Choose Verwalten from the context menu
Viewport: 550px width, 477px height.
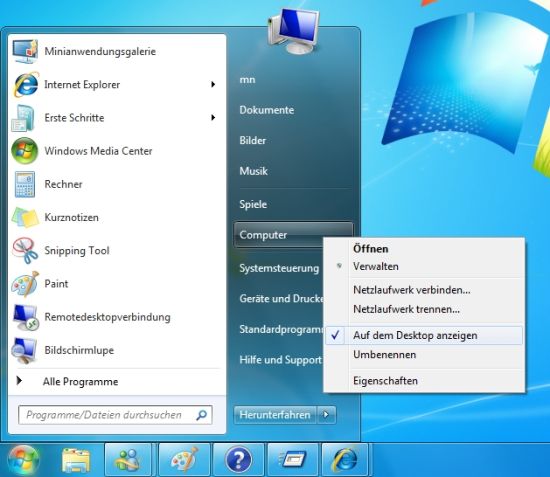coord(376,267)
